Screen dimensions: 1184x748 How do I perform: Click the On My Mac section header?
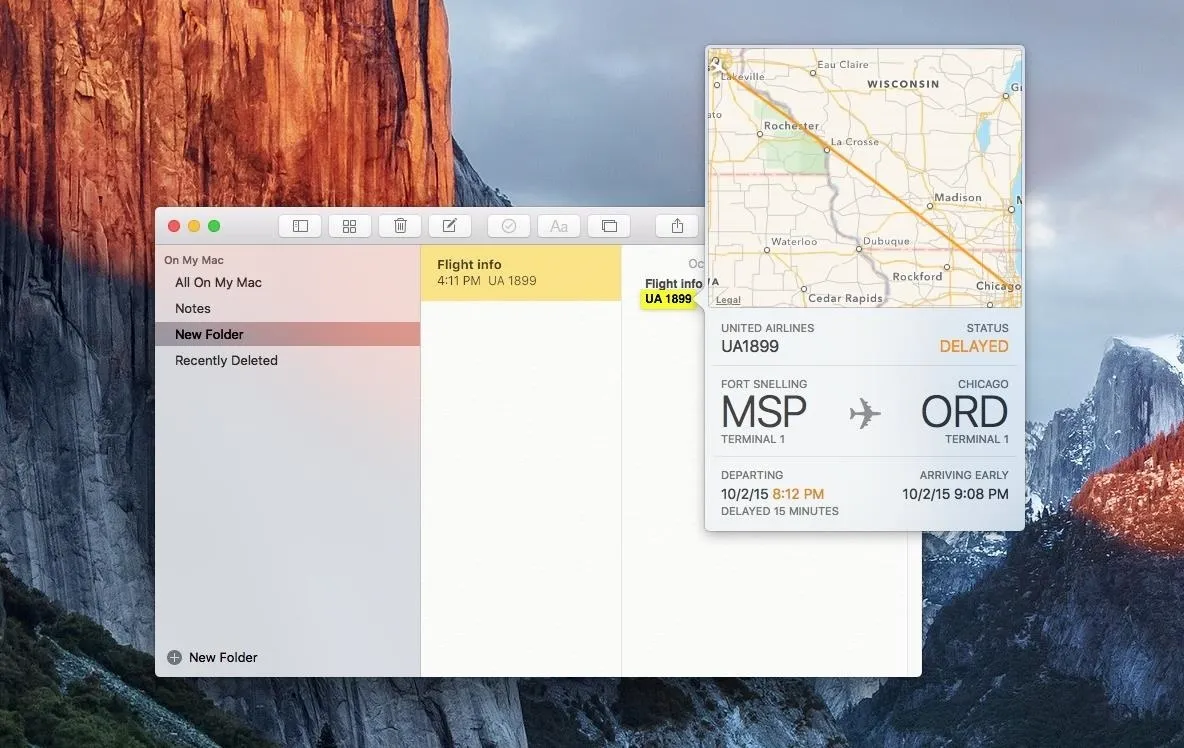point(194,260)
